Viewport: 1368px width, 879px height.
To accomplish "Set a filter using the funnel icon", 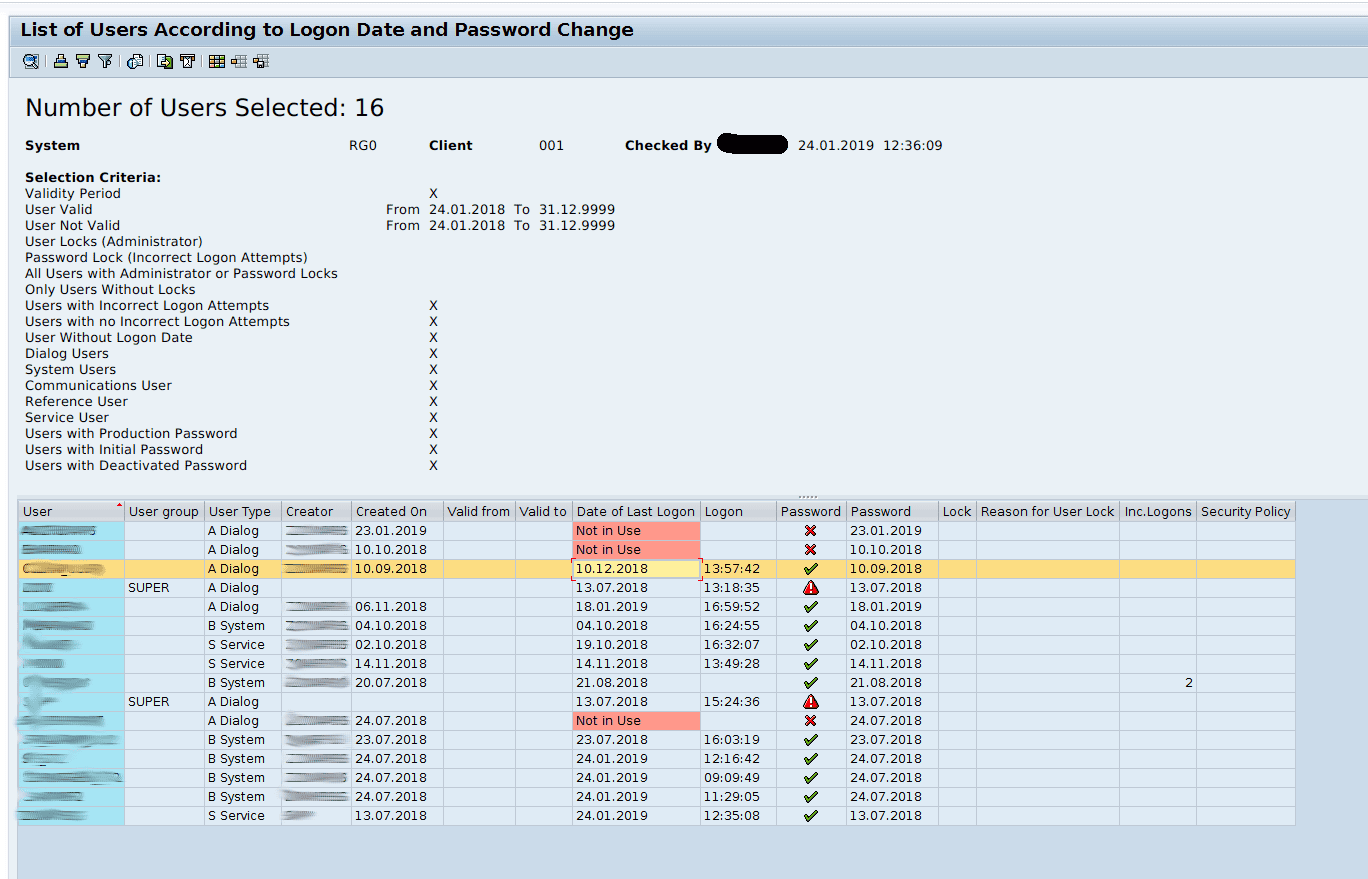I will tap(105, 61).
